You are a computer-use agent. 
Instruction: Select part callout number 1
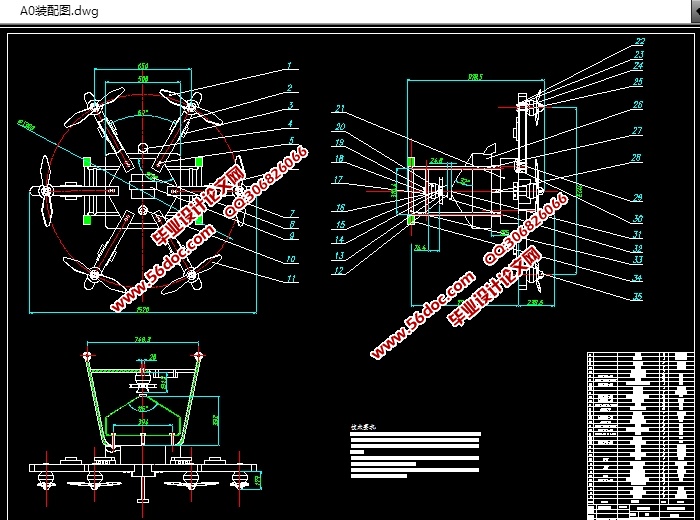pos(289,66)
